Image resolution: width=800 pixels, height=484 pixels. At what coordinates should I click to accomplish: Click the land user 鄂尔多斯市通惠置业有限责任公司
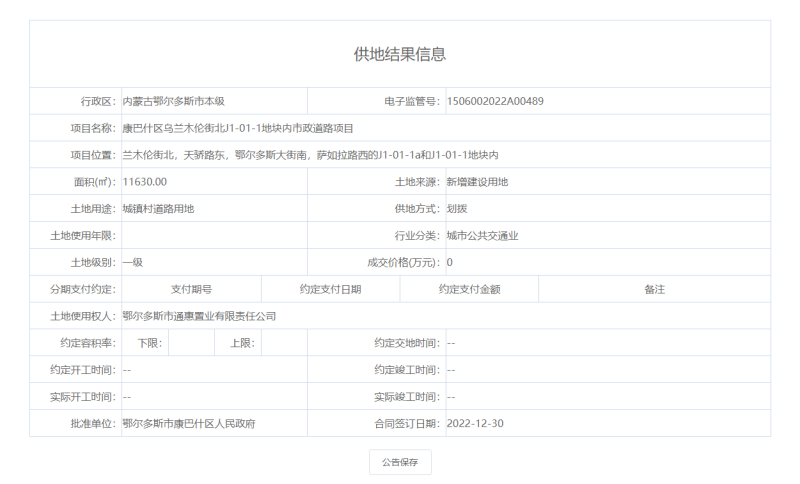point(199,316)
